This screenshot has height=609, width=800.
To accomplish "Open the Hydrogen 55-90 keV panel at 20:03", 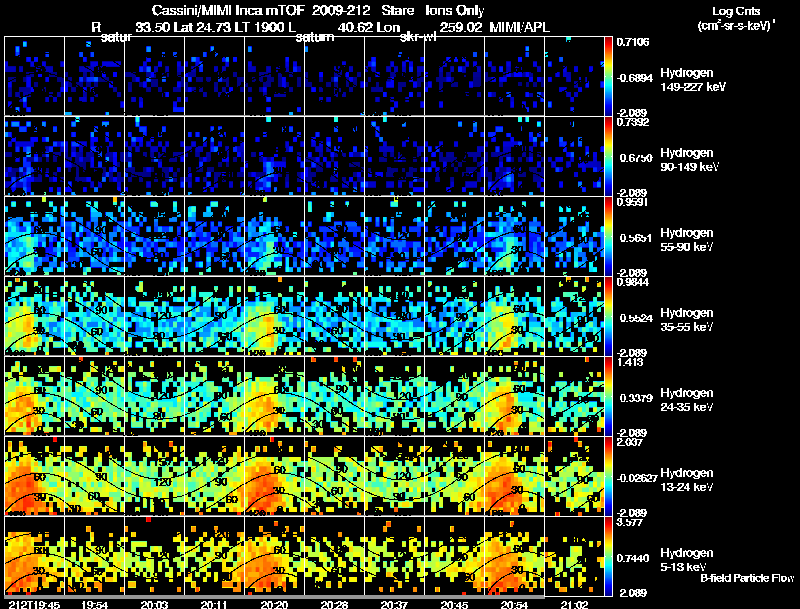I will coord(154,236).
